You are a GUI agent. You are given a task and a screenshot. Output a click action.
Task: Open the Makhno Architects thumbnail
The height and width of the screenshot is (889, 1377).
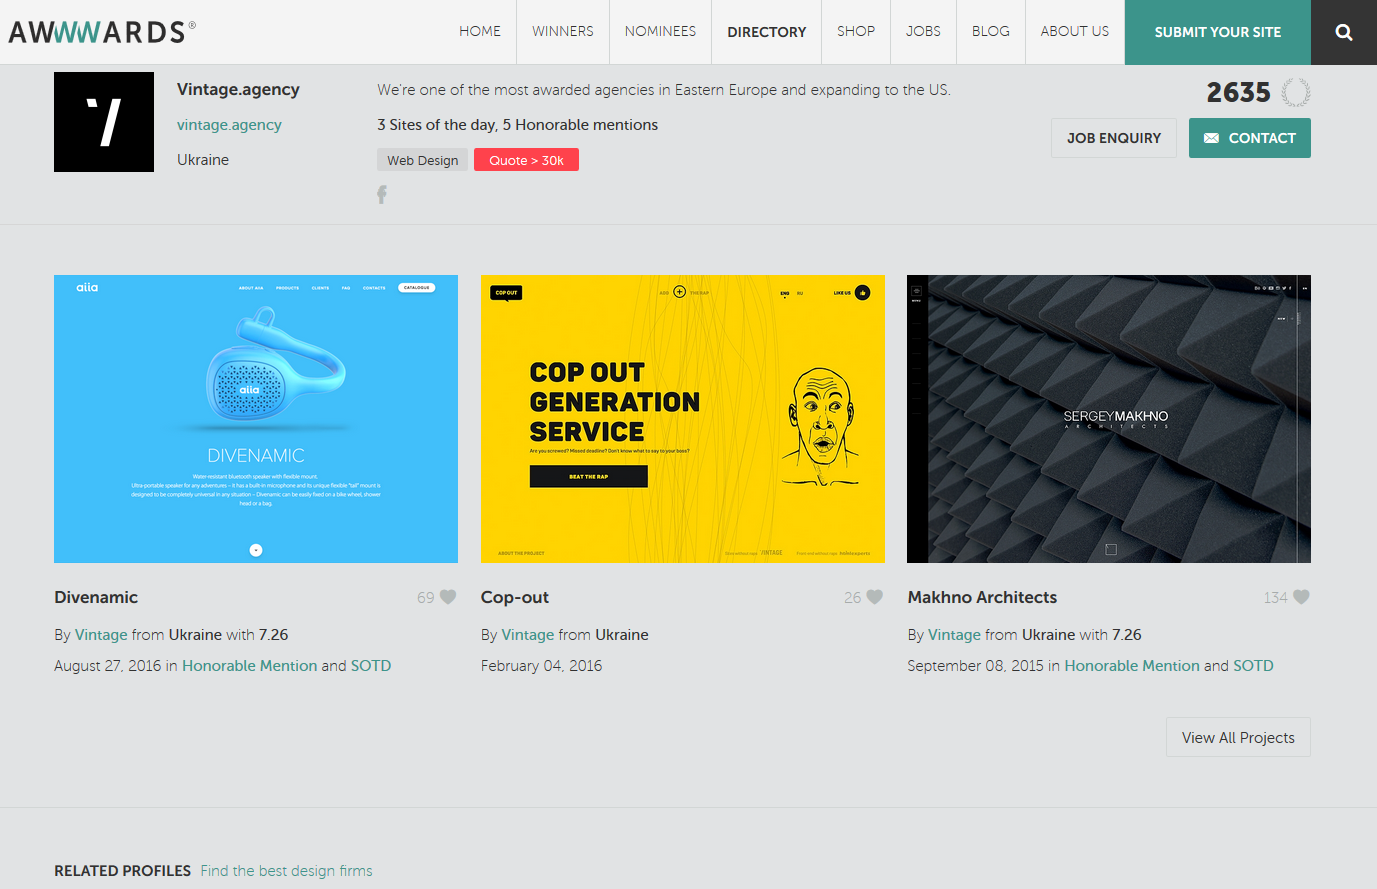point(1109,419)
